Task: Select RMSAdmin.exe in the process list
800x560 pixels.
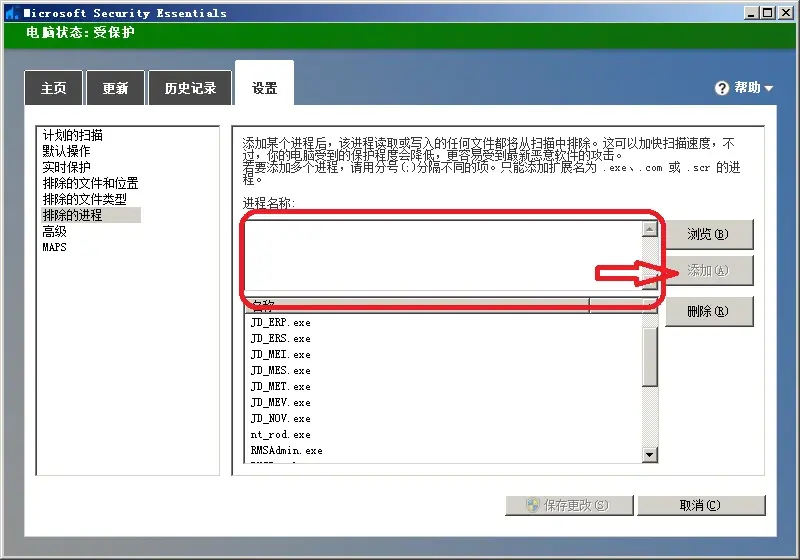Action: (x=287, y=450)
